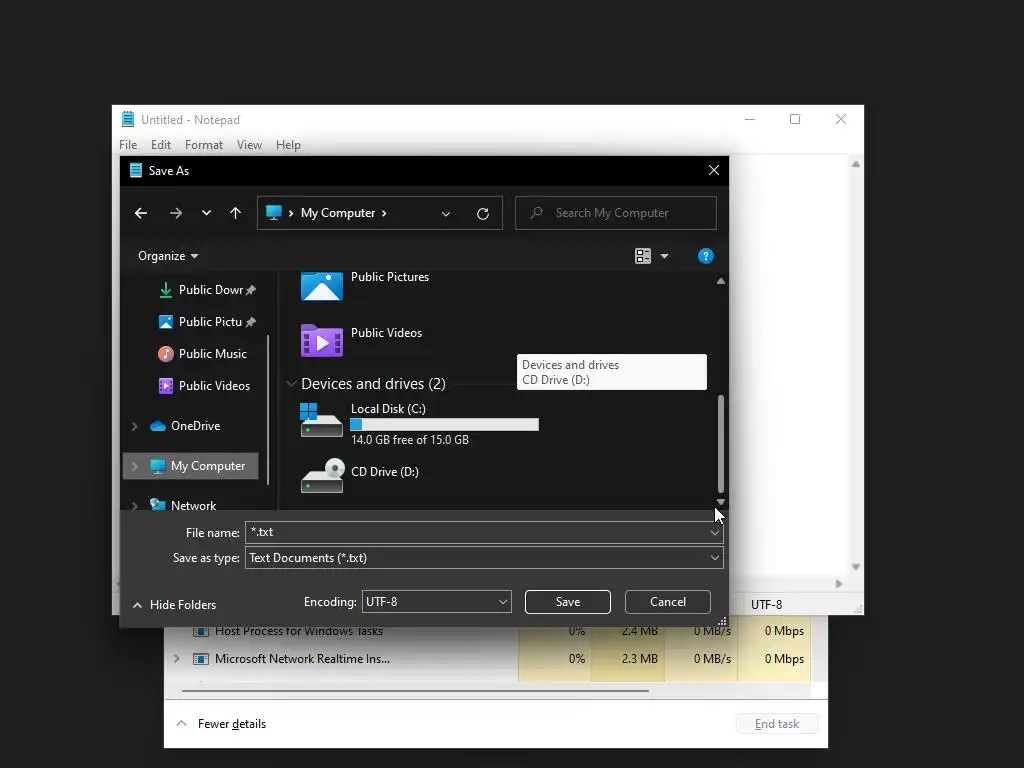The width and height of the screenshot is (1024, 768).
Task: Open Notepad File menu
Action: coord(128,145)
